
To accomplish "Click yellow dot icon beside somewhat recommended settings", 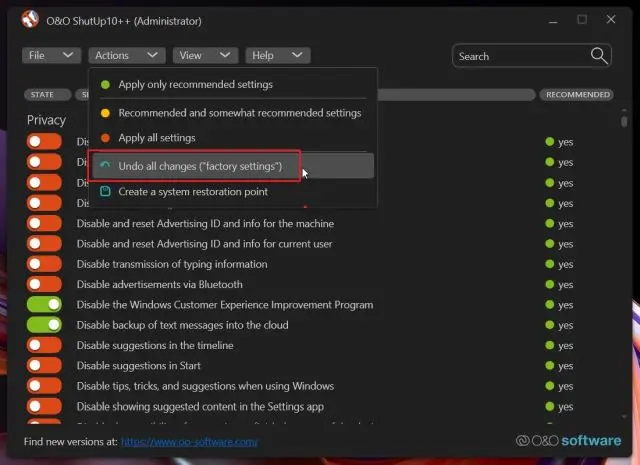I will pos(105,113).
